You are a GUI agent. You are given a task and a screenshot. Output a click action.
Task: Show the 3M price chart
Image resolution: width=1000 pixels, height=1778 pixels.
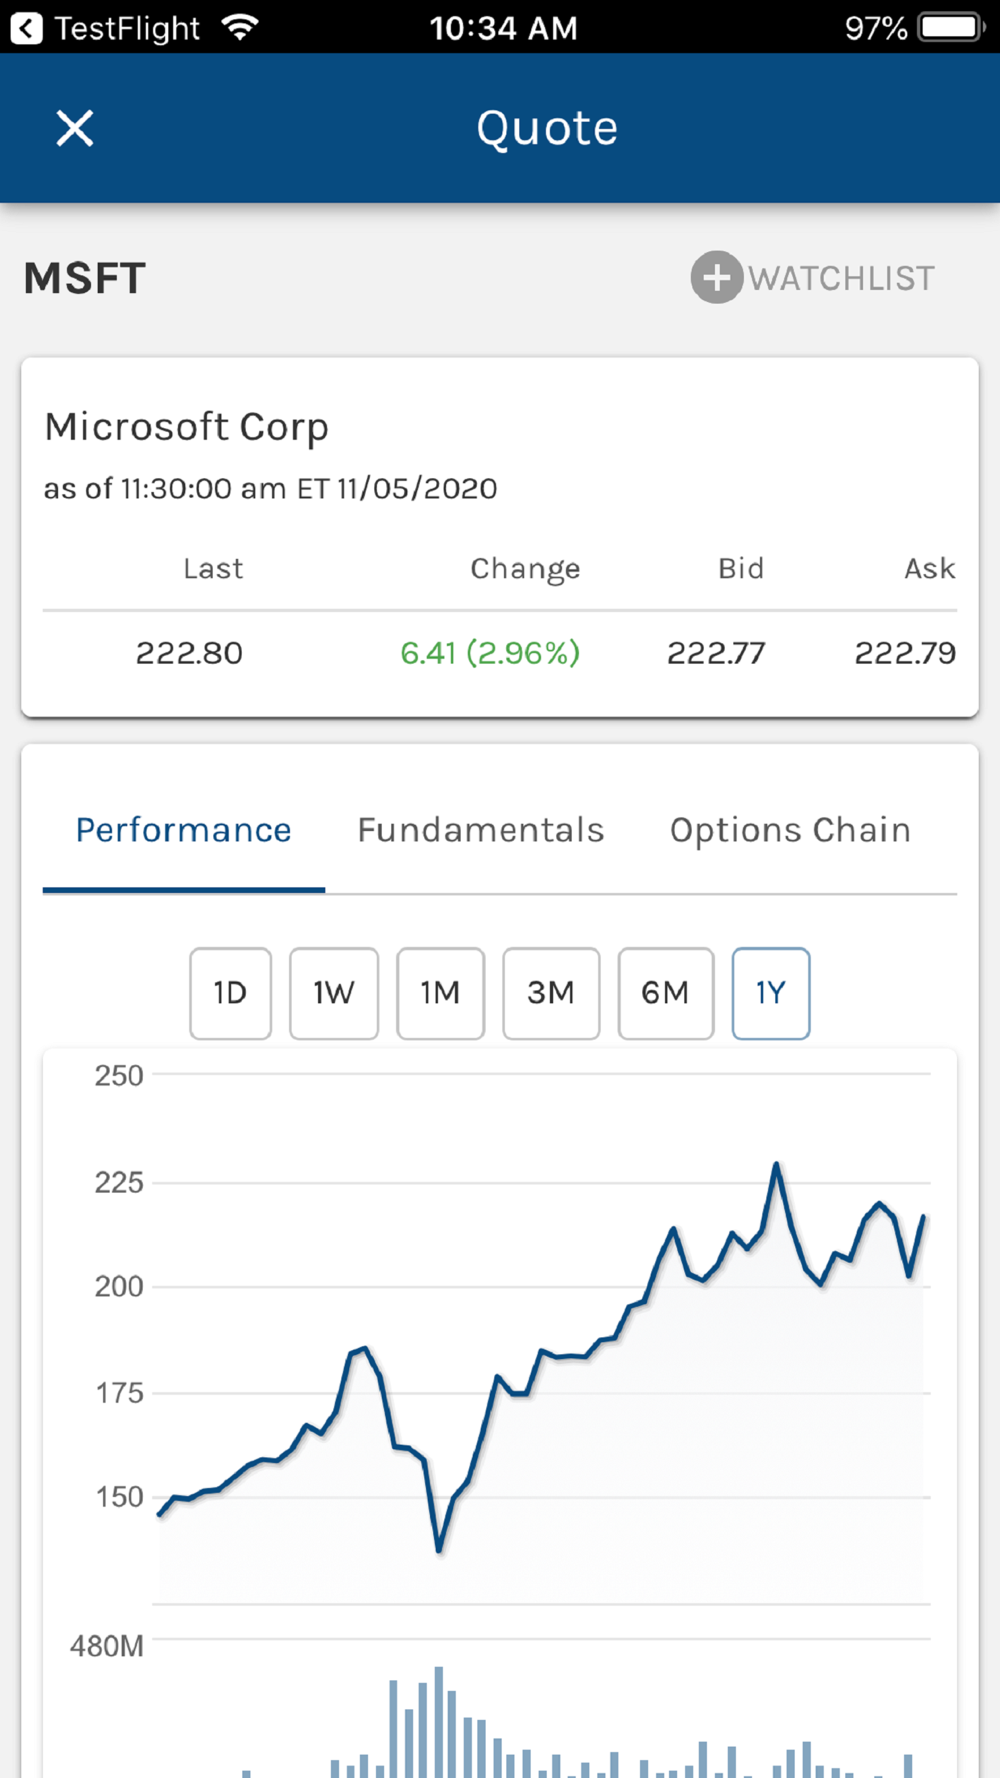pos(551,993)
